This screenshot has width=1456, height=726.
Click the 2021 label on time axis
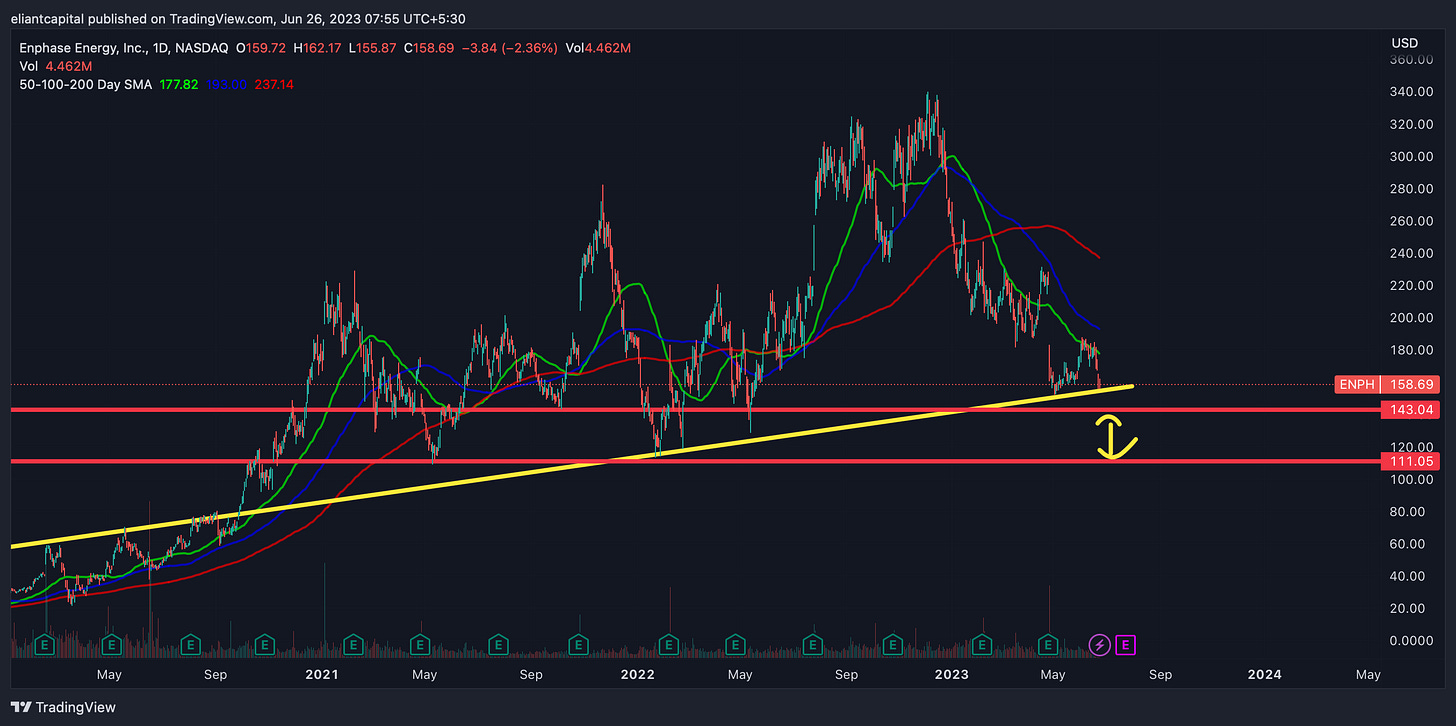coord(321,675)
